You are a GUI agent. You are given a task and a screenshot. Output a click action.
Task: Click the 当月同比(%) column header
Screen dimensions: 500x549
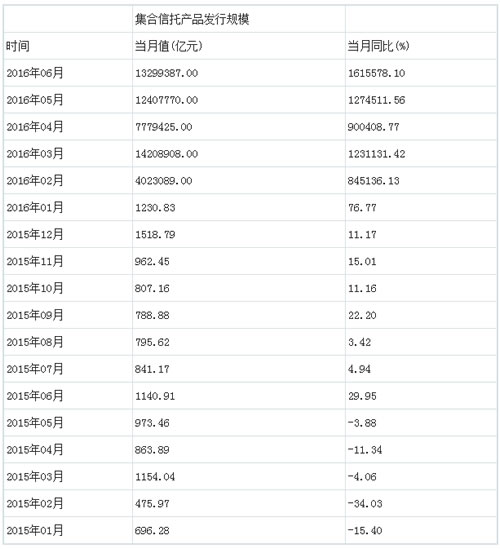378,46
